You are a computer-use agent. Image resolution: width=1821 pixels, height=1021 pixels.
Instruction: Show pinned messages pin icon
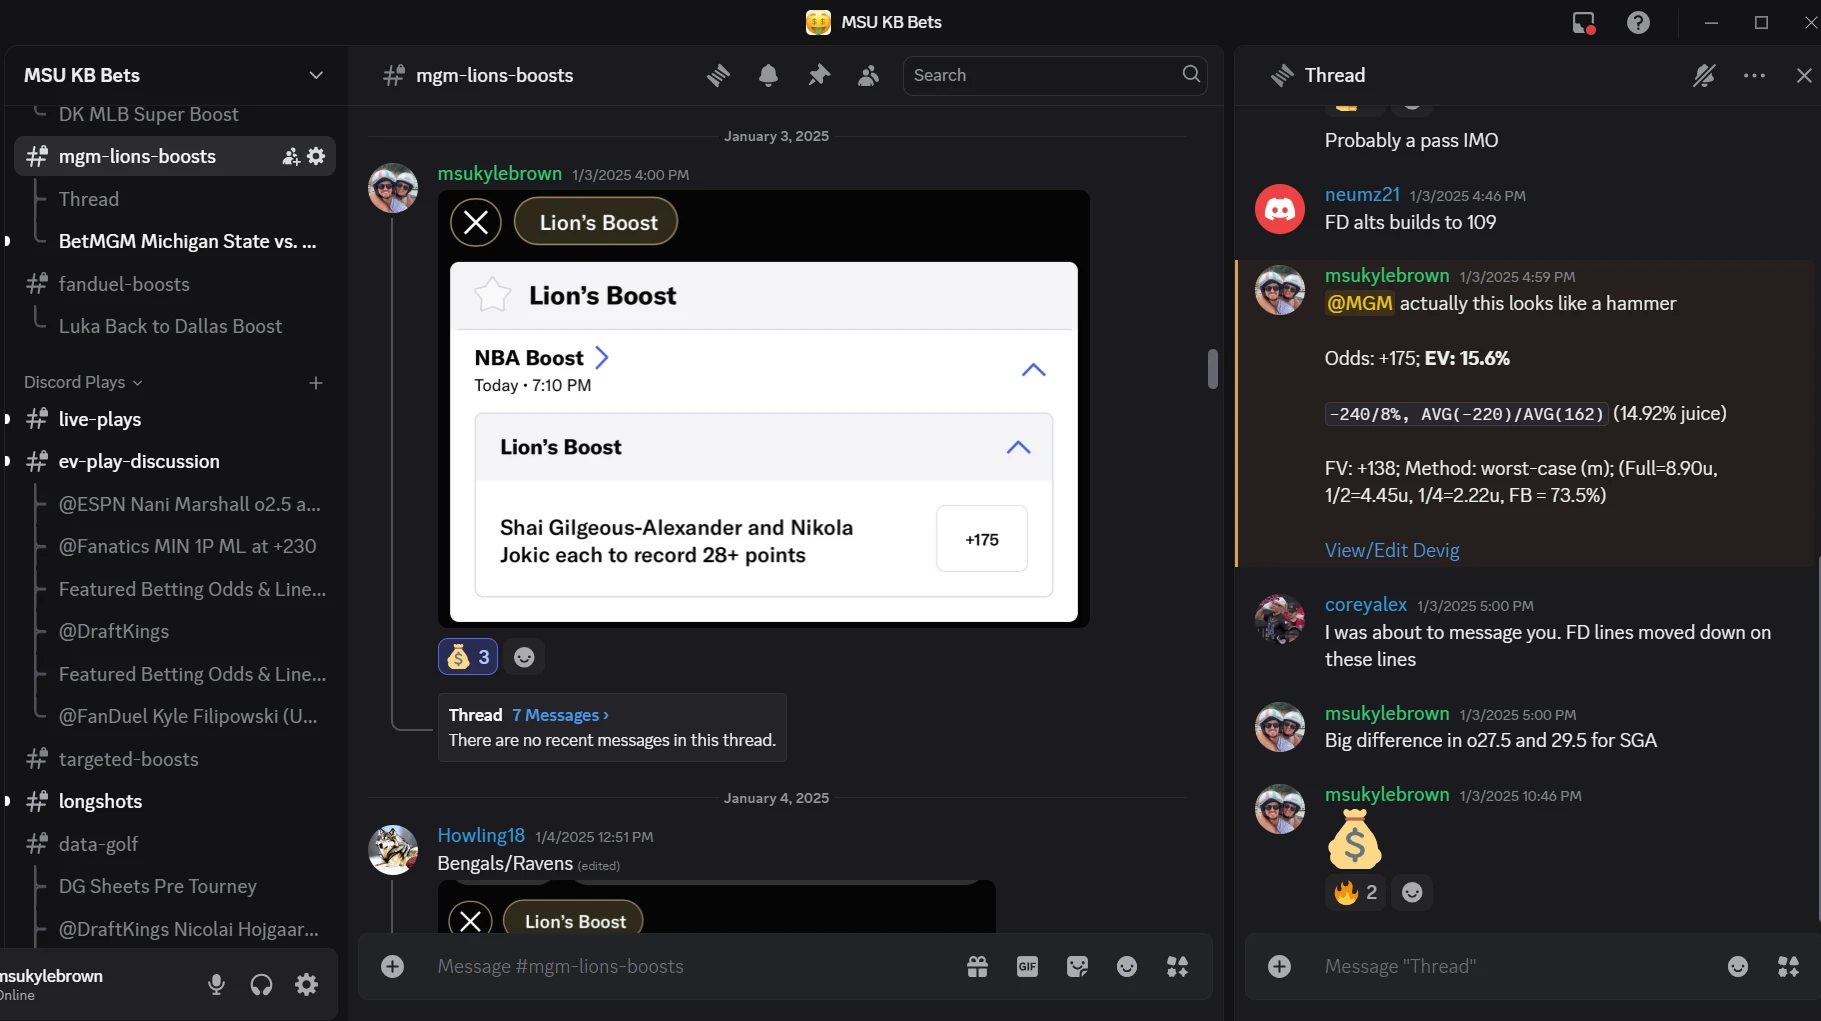coord(819,75)
